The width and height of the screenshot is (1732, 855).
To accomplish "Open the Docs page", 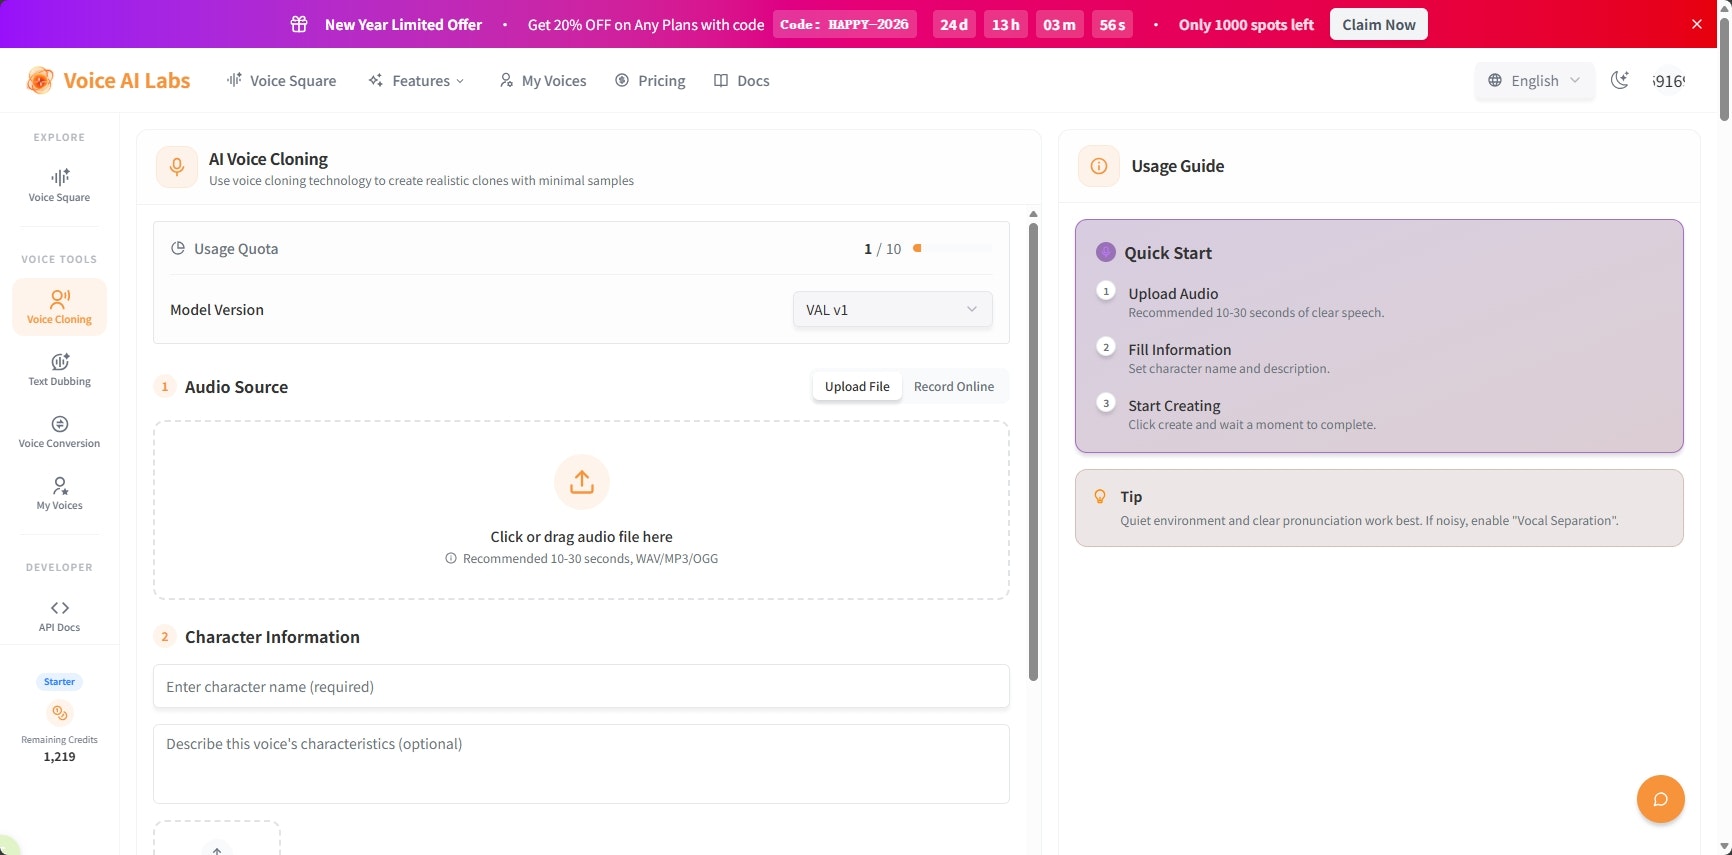I will coord(741,80).
